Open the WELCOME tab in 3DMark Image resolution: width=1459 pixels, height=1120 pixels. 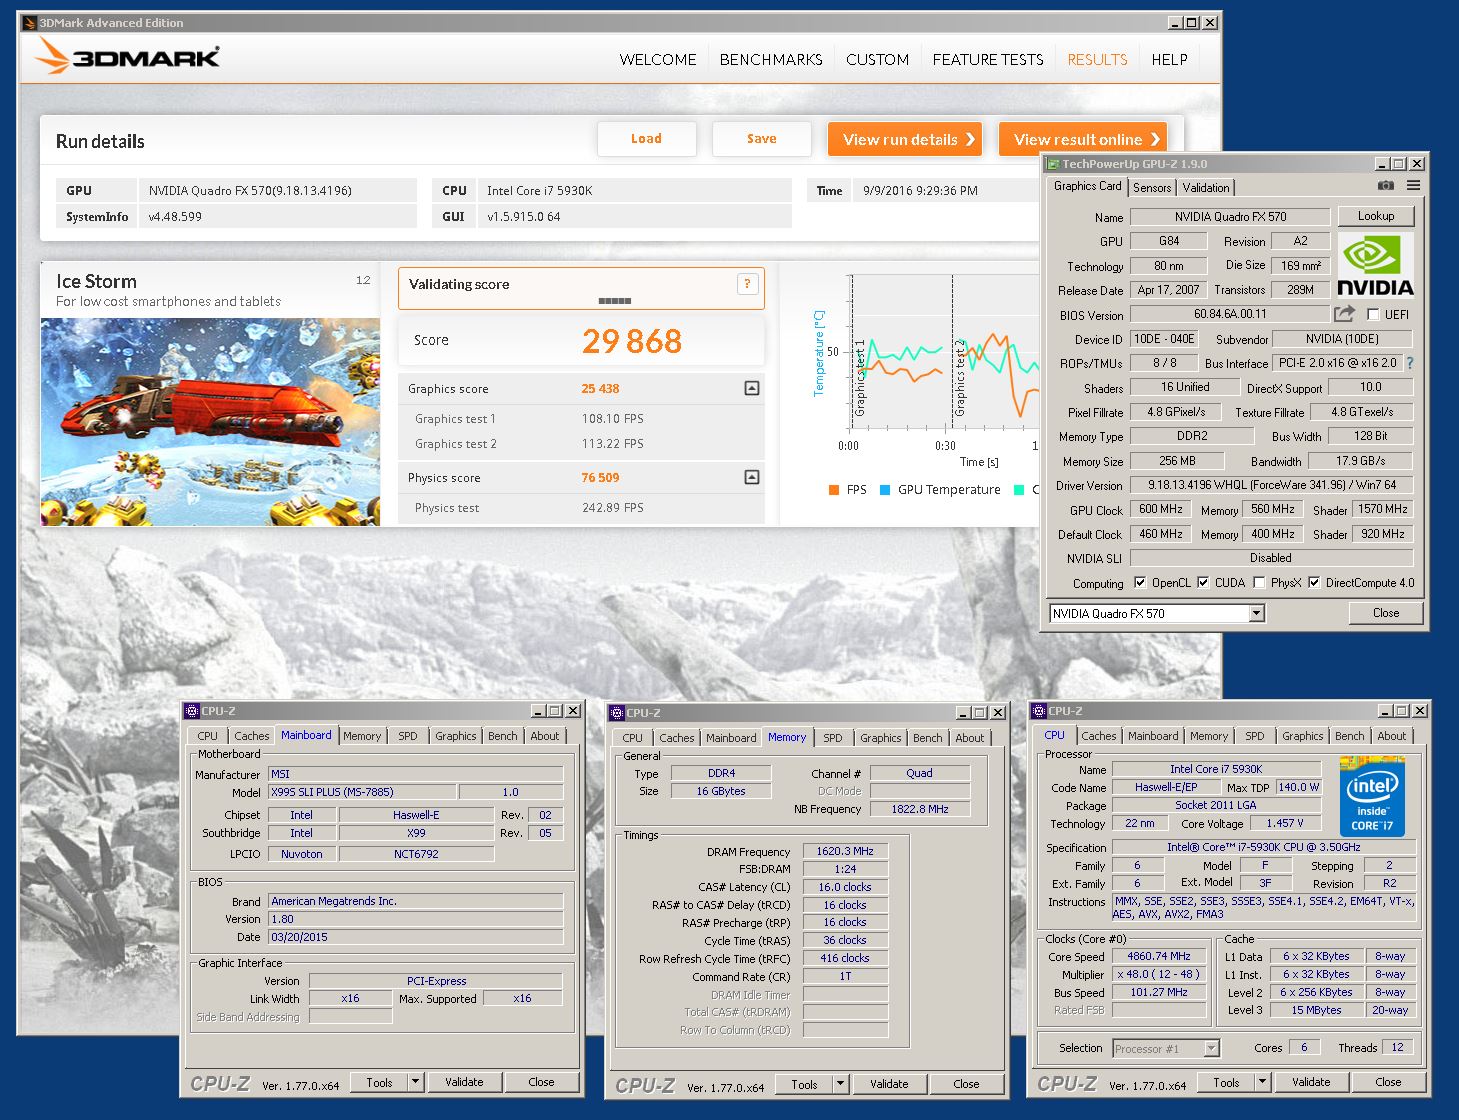(x=658, y=60)
